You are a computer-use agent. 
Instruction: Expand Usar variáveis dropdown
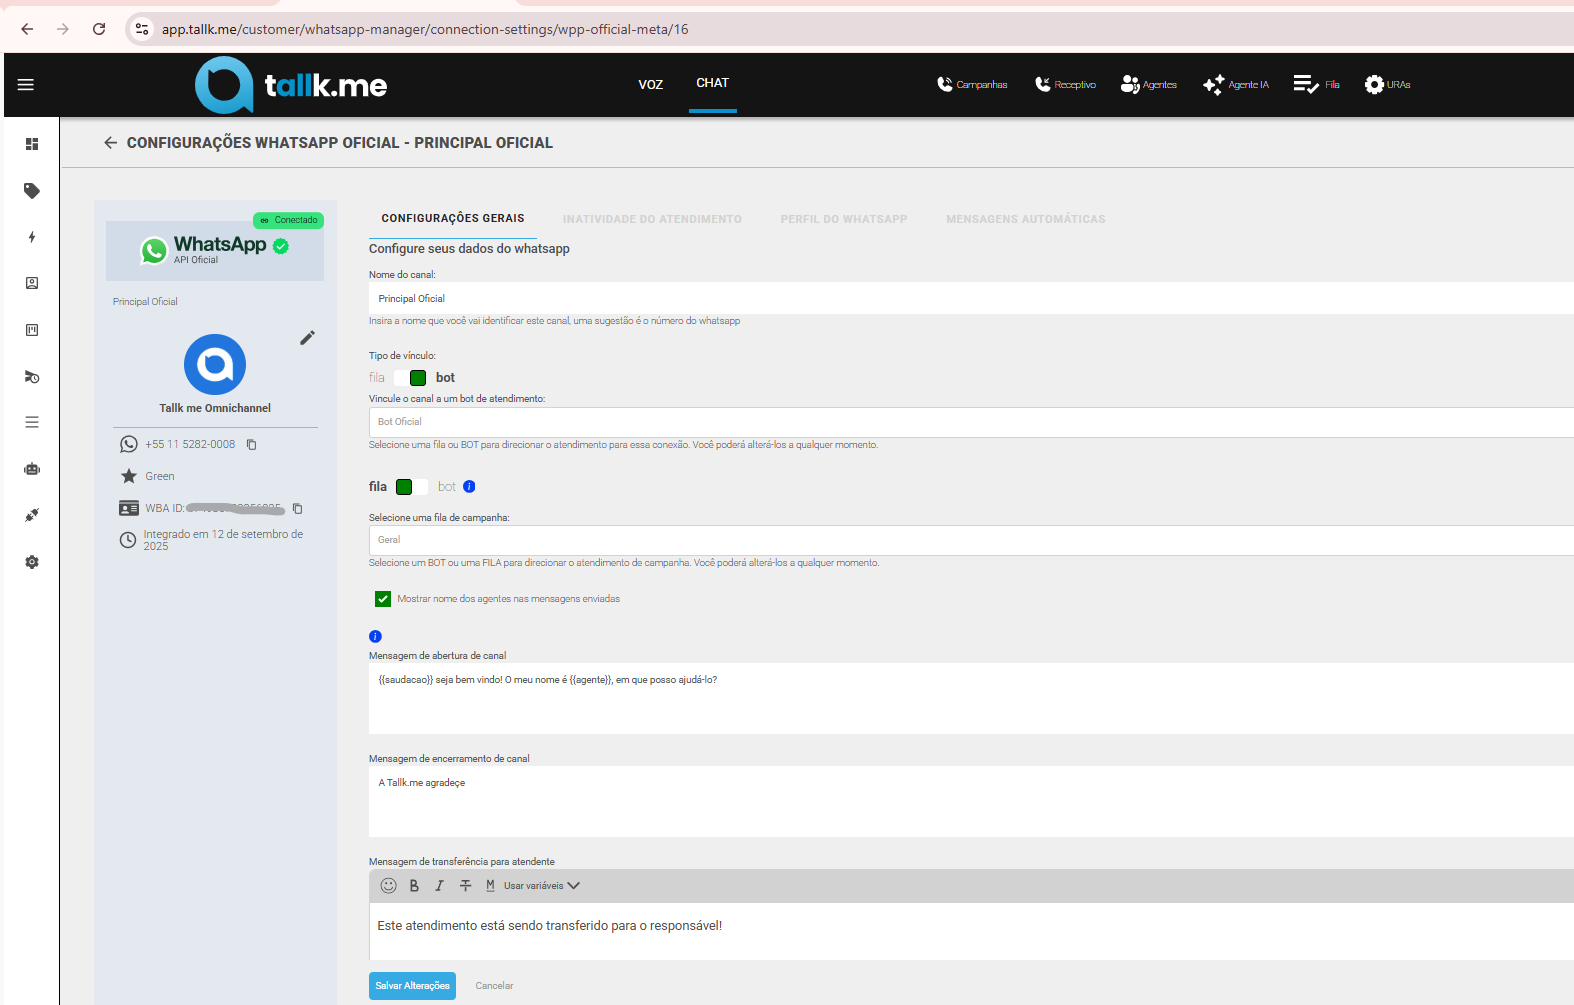pyautogui.click(x=542, y=886)
